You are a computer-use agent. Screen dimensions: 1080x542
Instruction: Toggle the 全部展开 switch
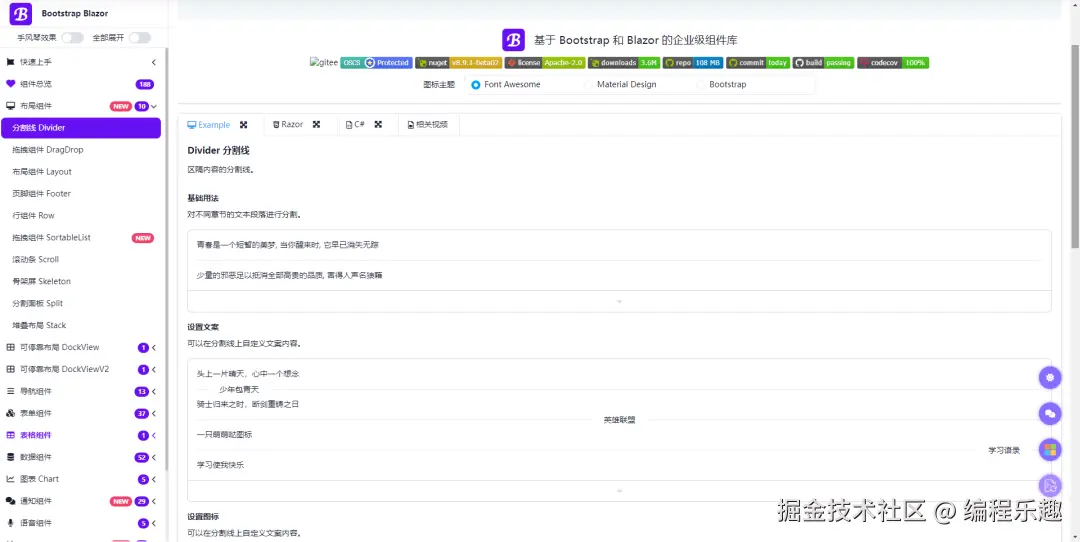pyautogui.click(x=140, y=38)
